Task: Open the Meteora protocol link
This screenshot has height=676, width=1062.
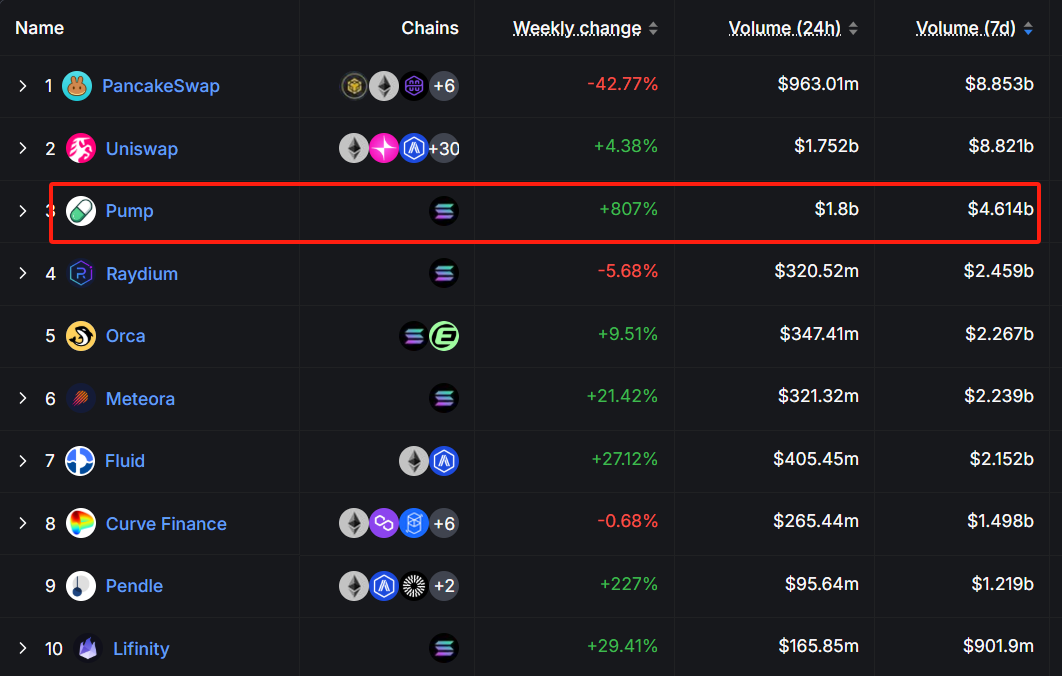Action: click(140, 399)
